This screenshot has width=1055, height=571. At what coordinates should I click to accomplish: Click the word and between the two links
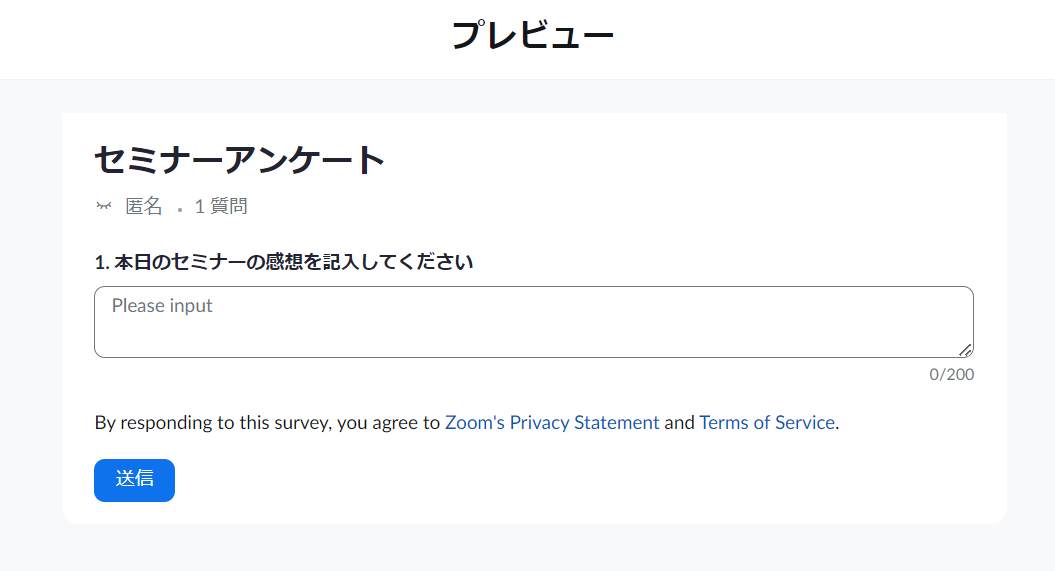coord(679,422)
